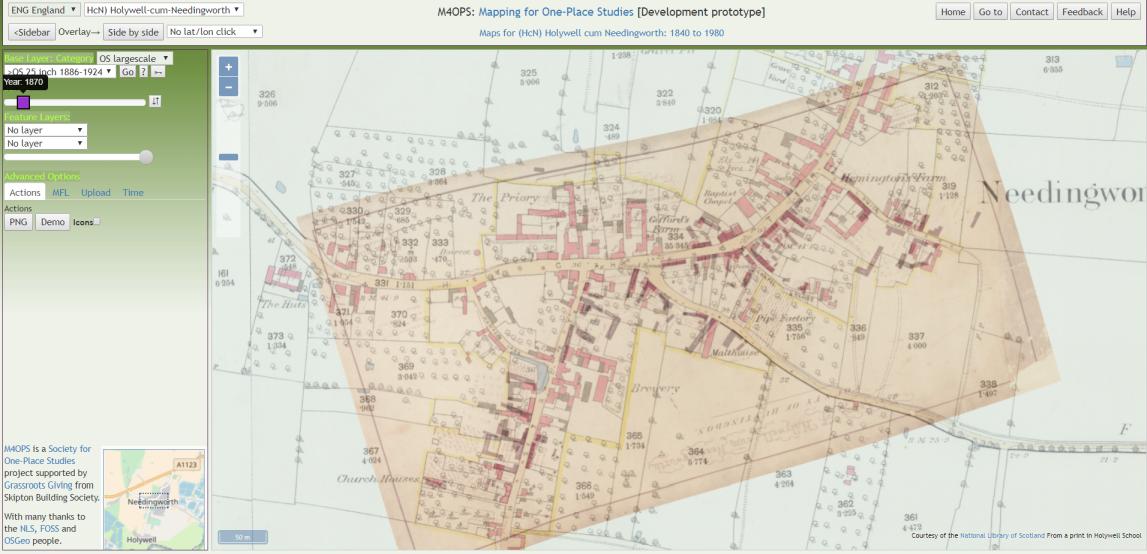Click the Side by side button

(x=133, y=32)
